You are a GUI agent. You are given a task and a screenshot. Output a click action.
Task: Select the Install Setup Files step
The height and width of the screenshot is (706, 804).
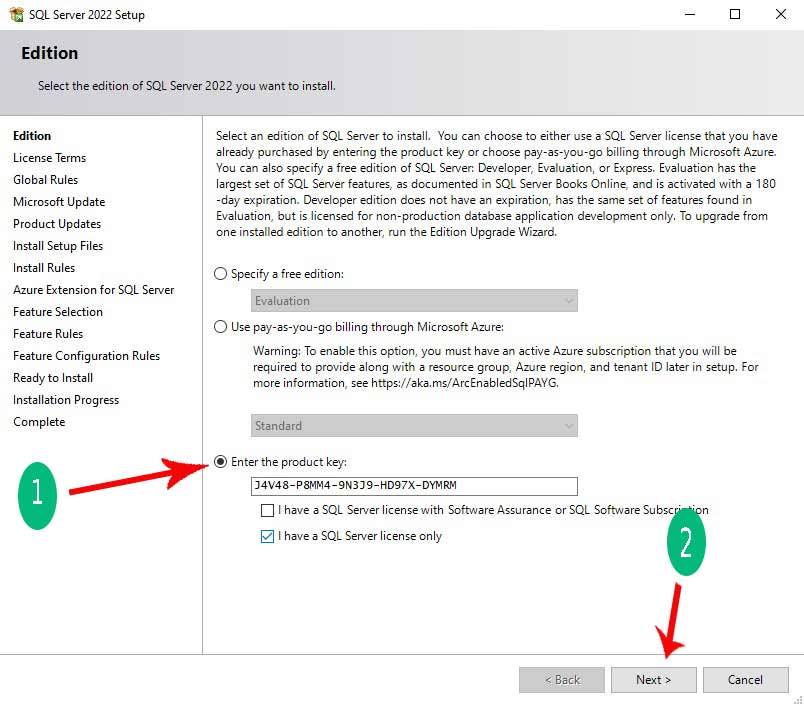[x=58, y=246]
